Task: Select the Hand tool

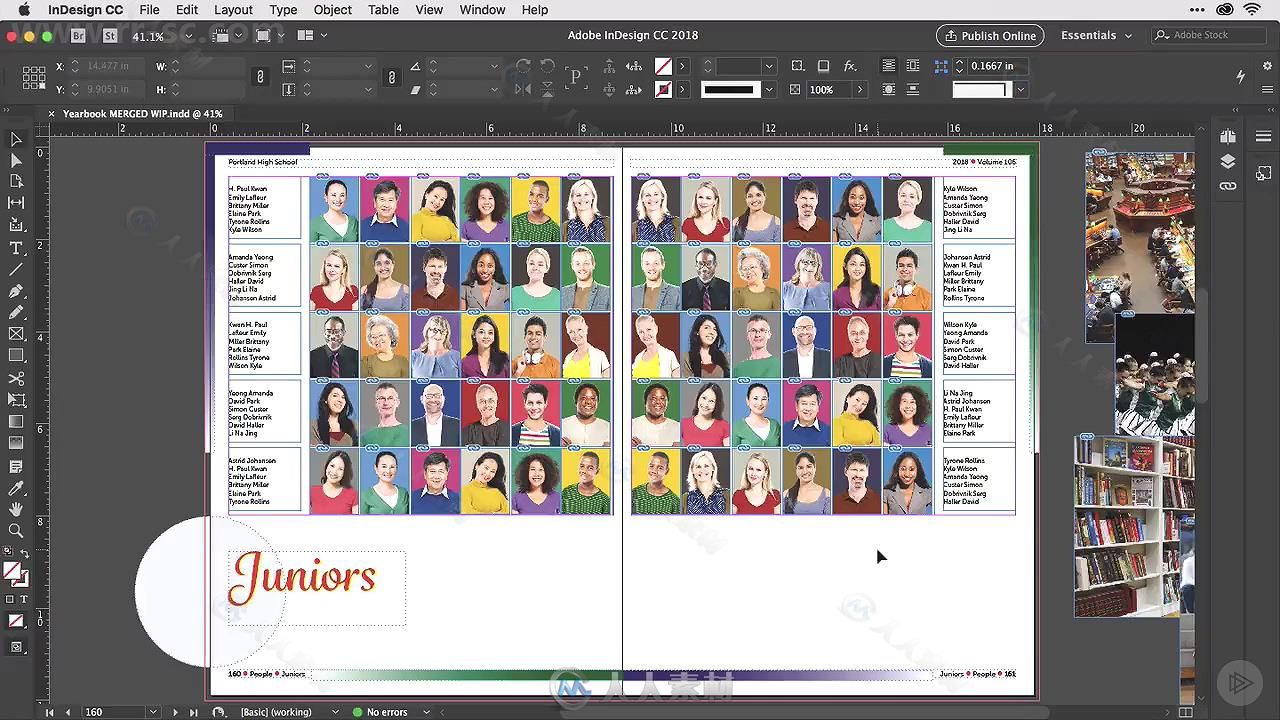Action: 15,510
